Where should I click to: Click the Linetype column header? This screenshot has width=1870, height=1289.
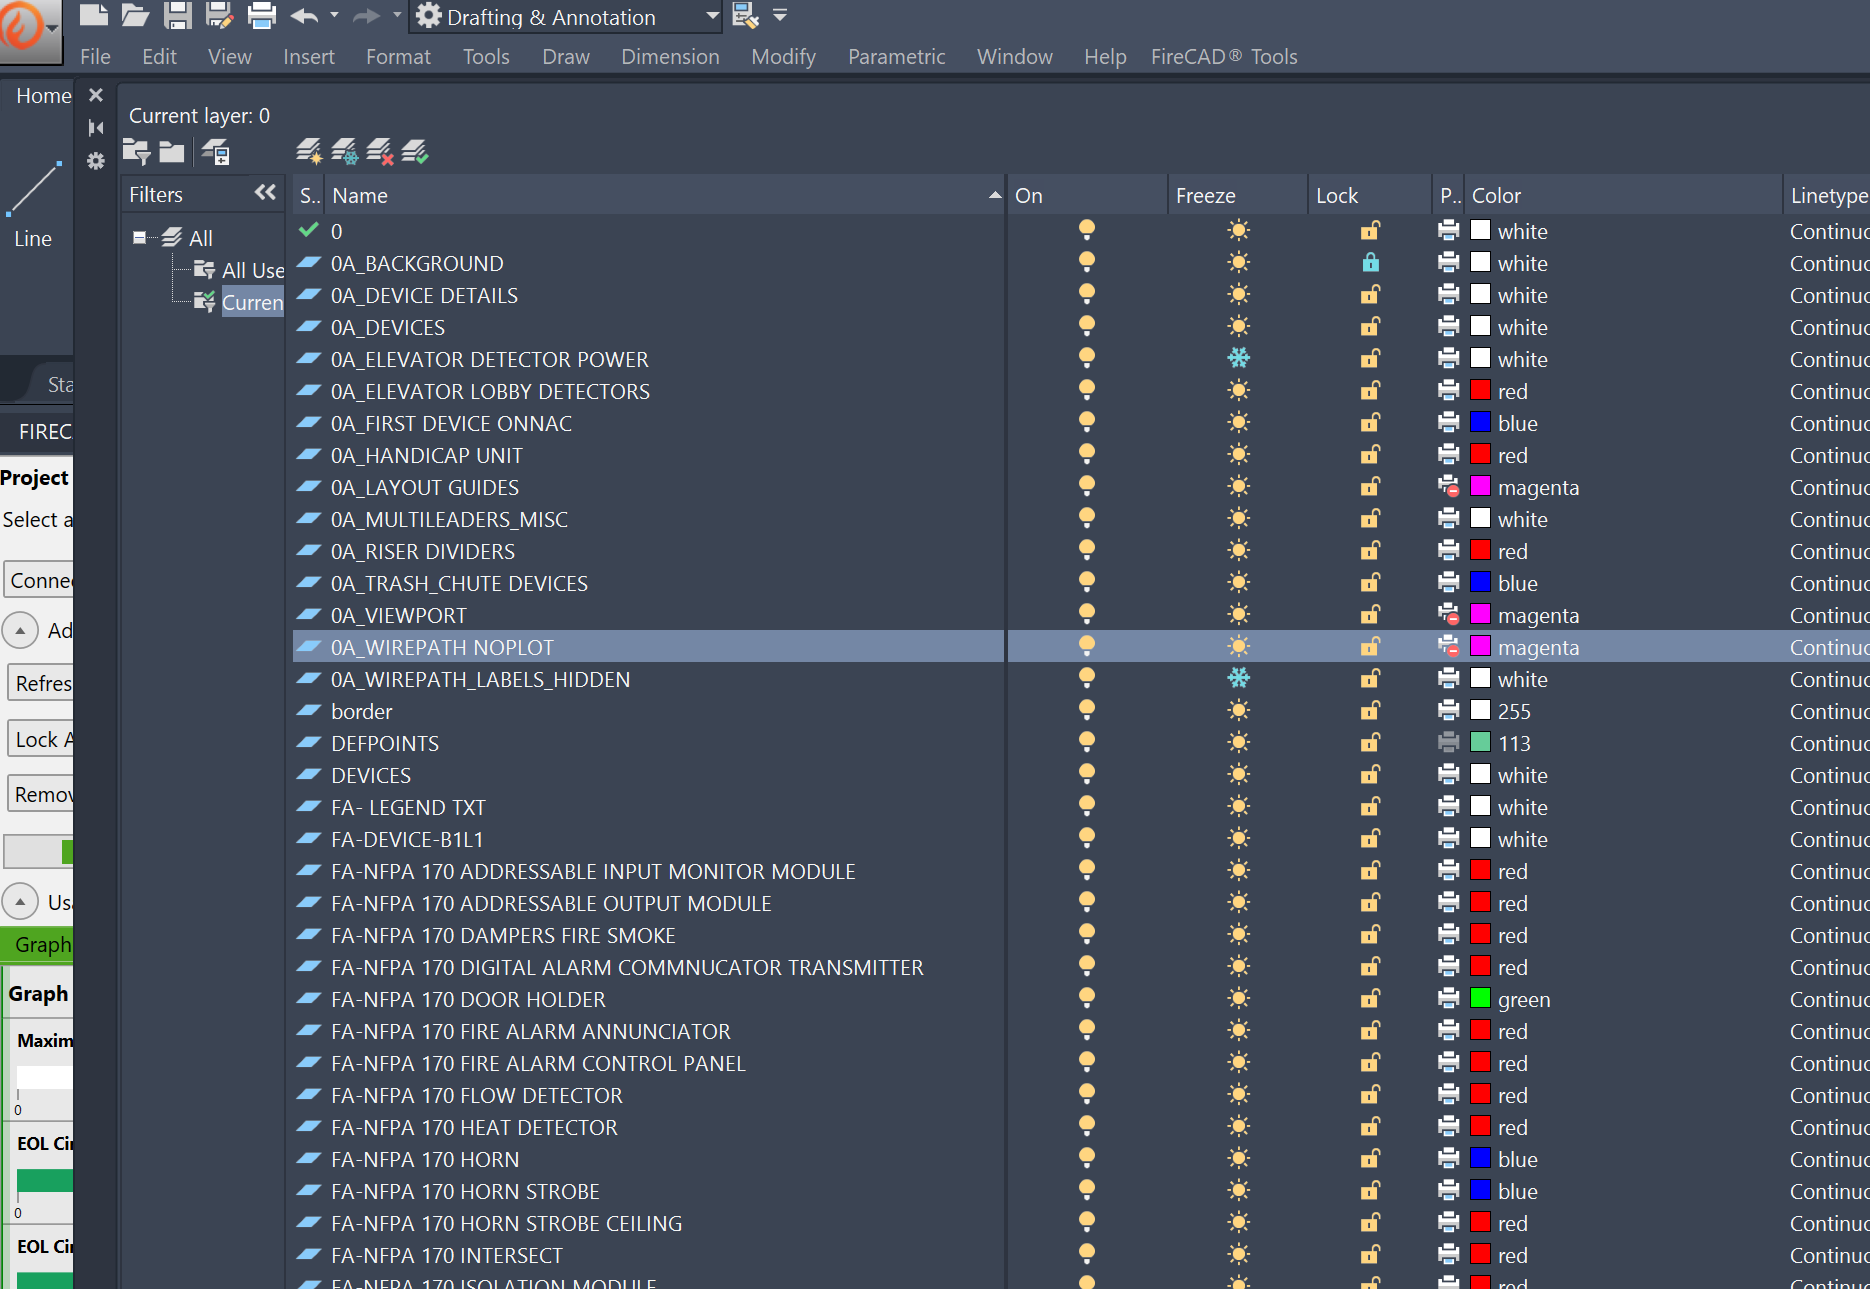tap(1827, 195)
